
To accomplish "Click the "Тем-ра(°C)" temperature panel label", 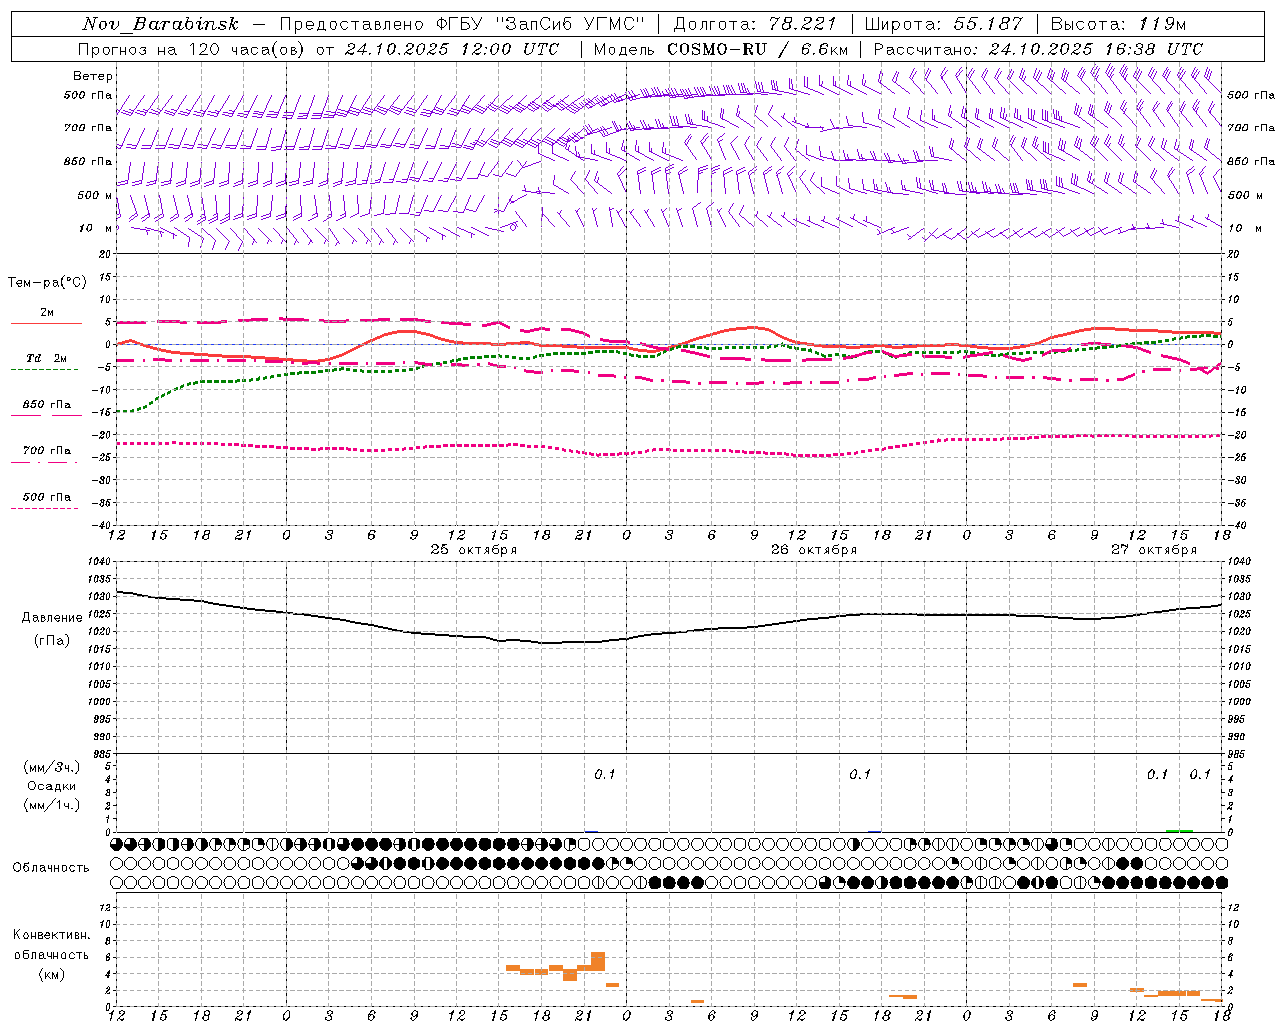I will pos(47,283).
